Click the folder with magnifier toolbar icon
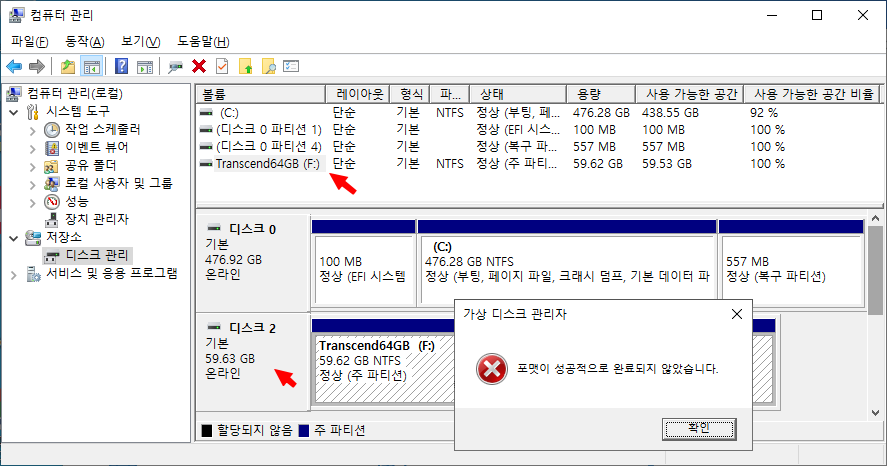 click(268, 66)
